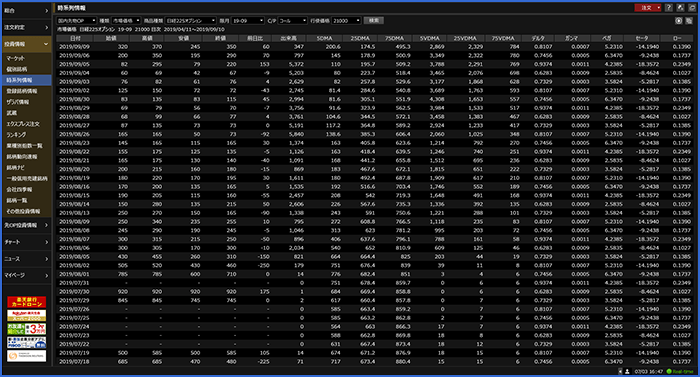Select the 2019/07/18 date row

pyautogui.click(x=375, y=361)
